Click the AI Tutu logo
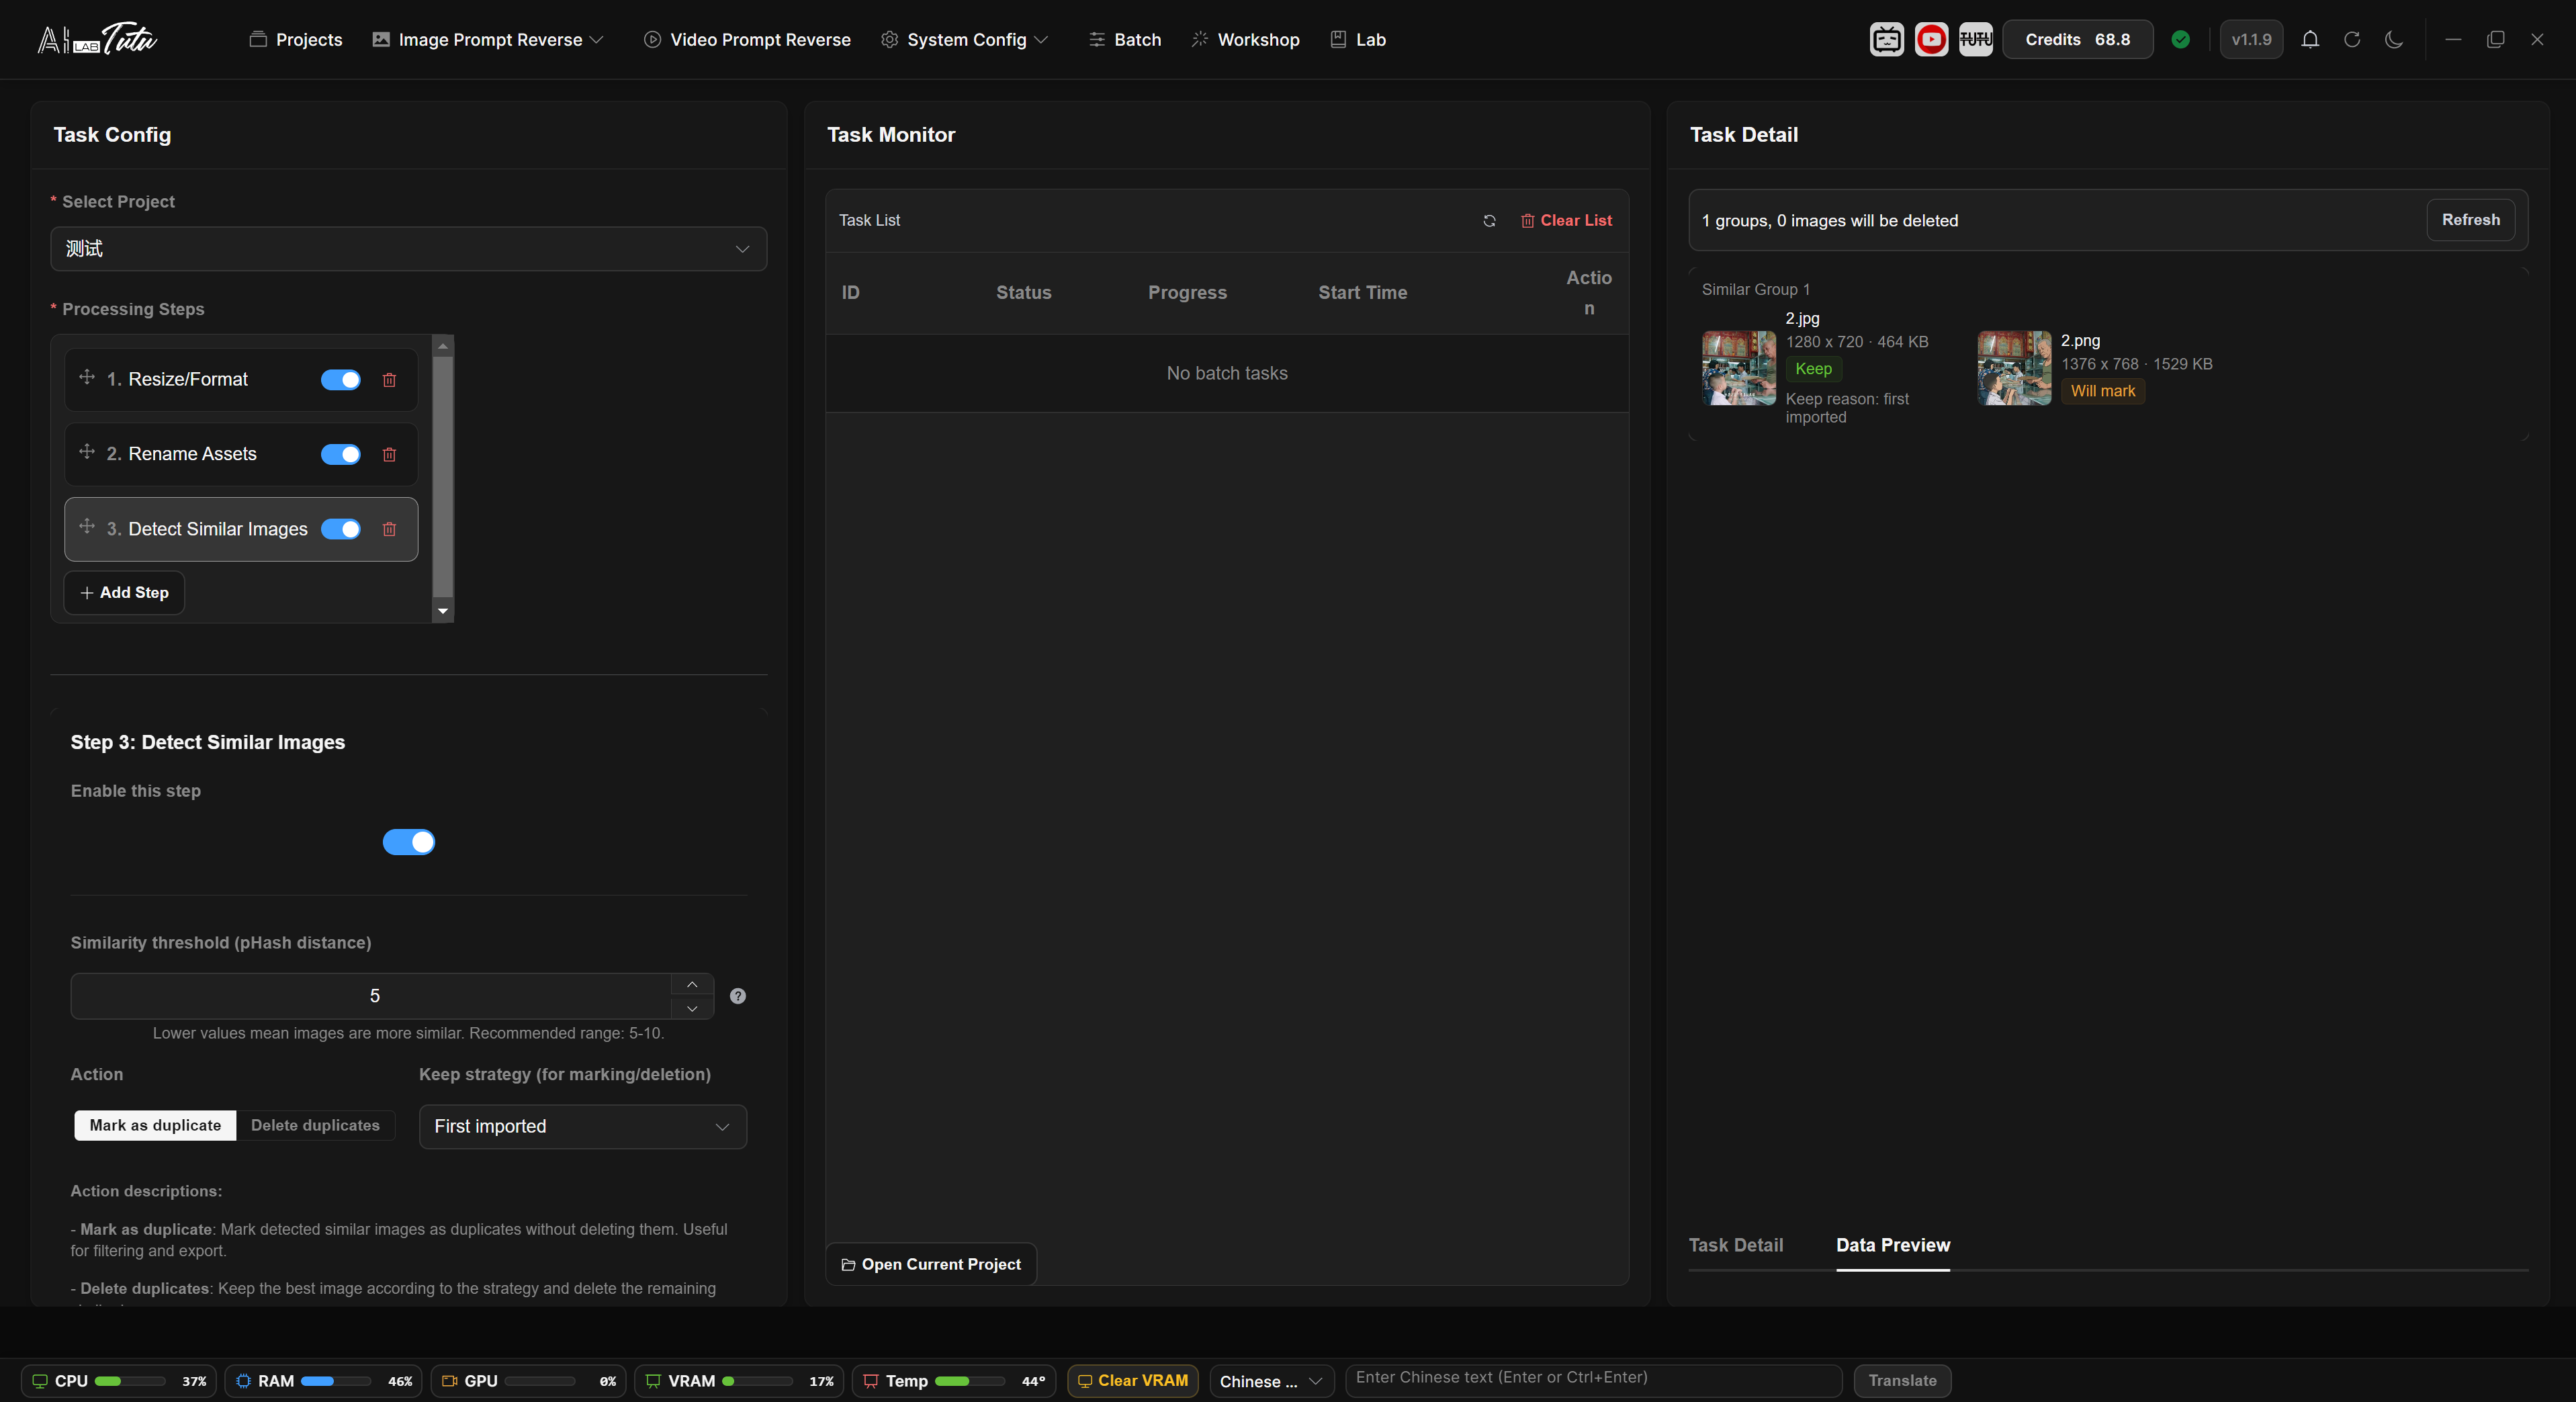Image resolution: width=2576 pixels, height=1402 pixels. pyautogui.click(x=97, y=39)
